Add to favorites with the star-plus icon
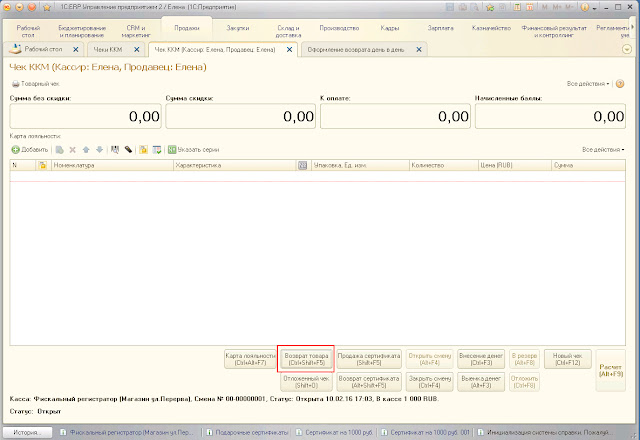 pos(490,7)
